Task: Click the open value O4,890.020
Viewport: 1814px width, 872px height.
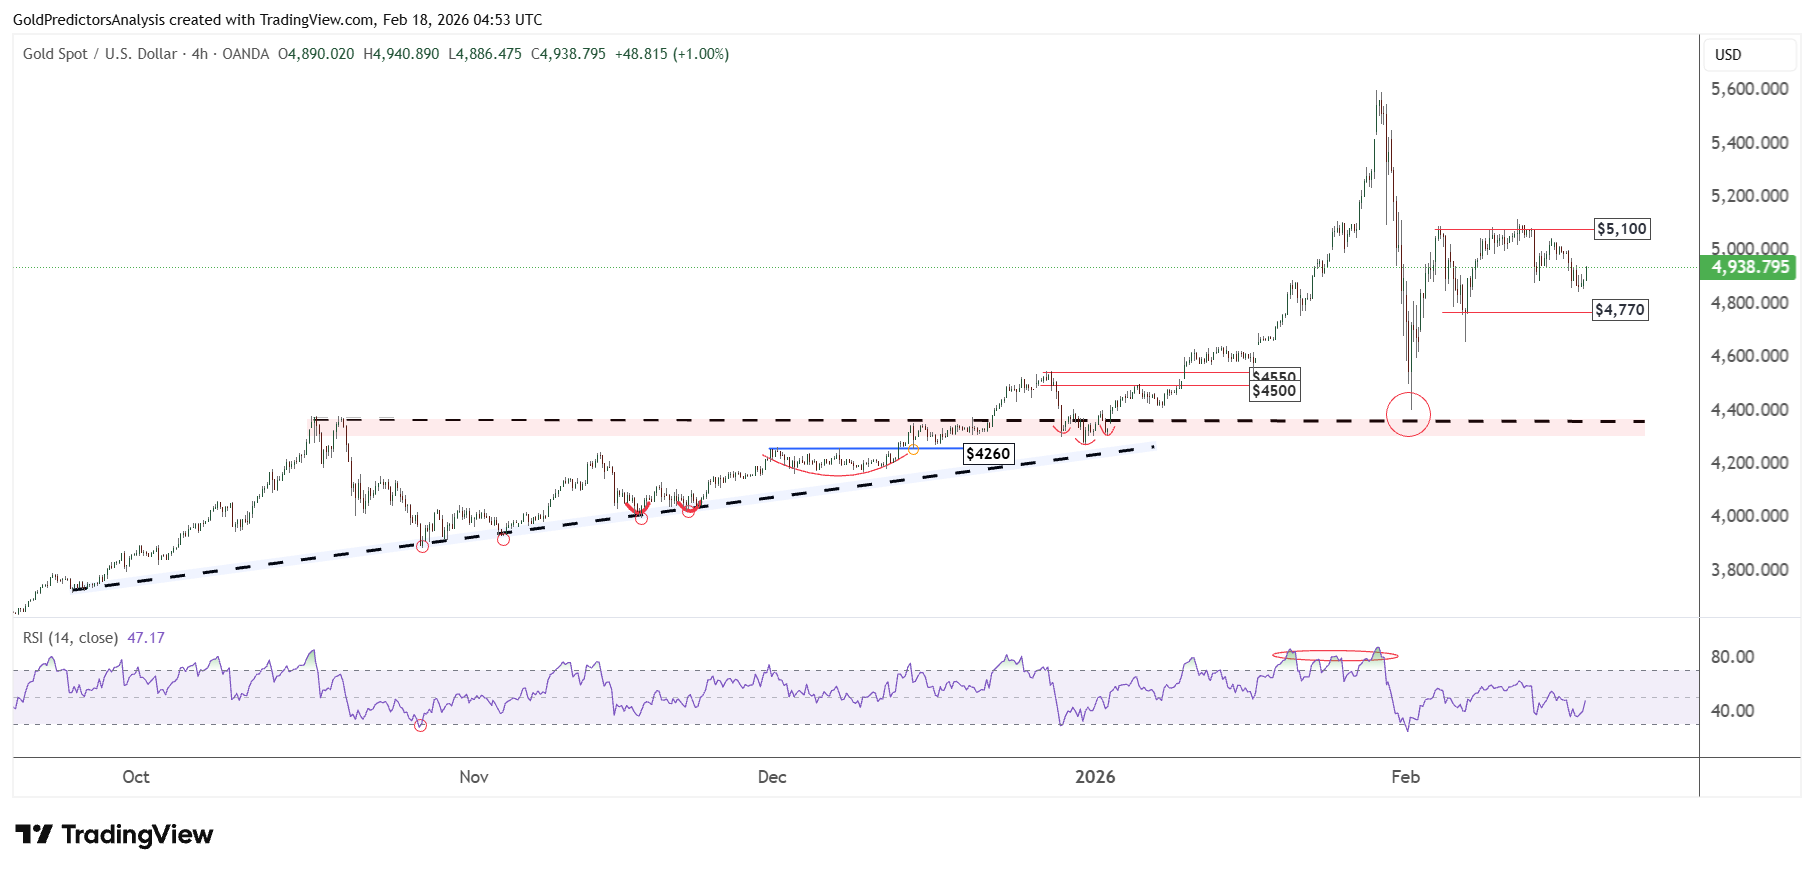Action: click(x=316, y=54)
